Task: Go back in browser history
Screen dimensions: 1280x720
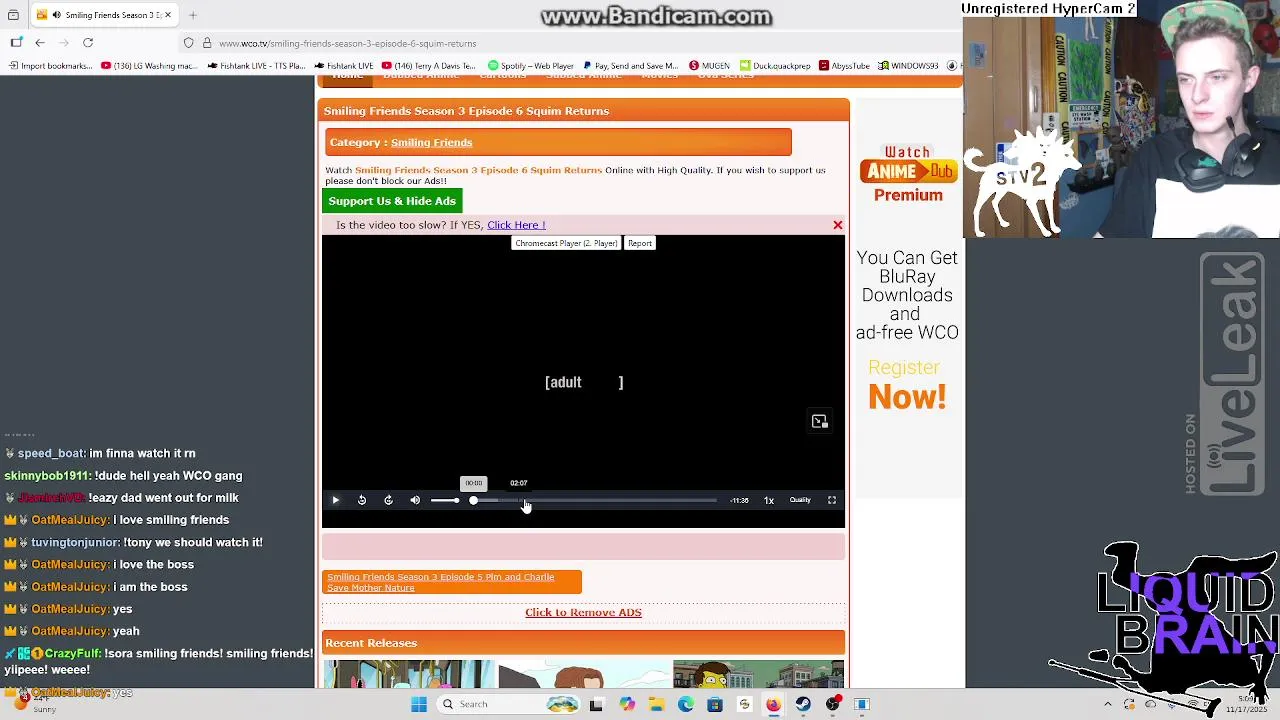Action: click(x=40, y=43)
